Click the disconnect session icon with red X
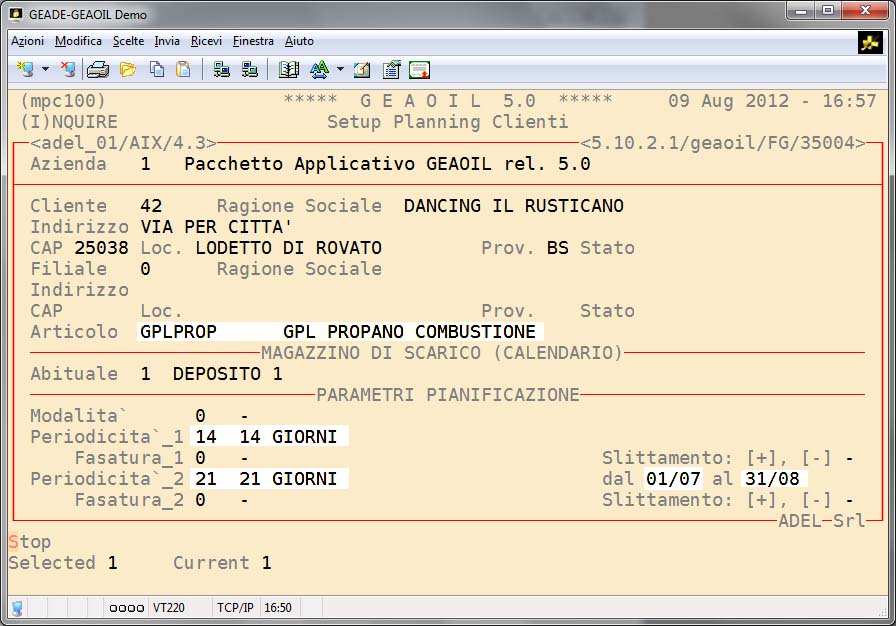This screenshot has width=896, height=626. click(67, 69)
